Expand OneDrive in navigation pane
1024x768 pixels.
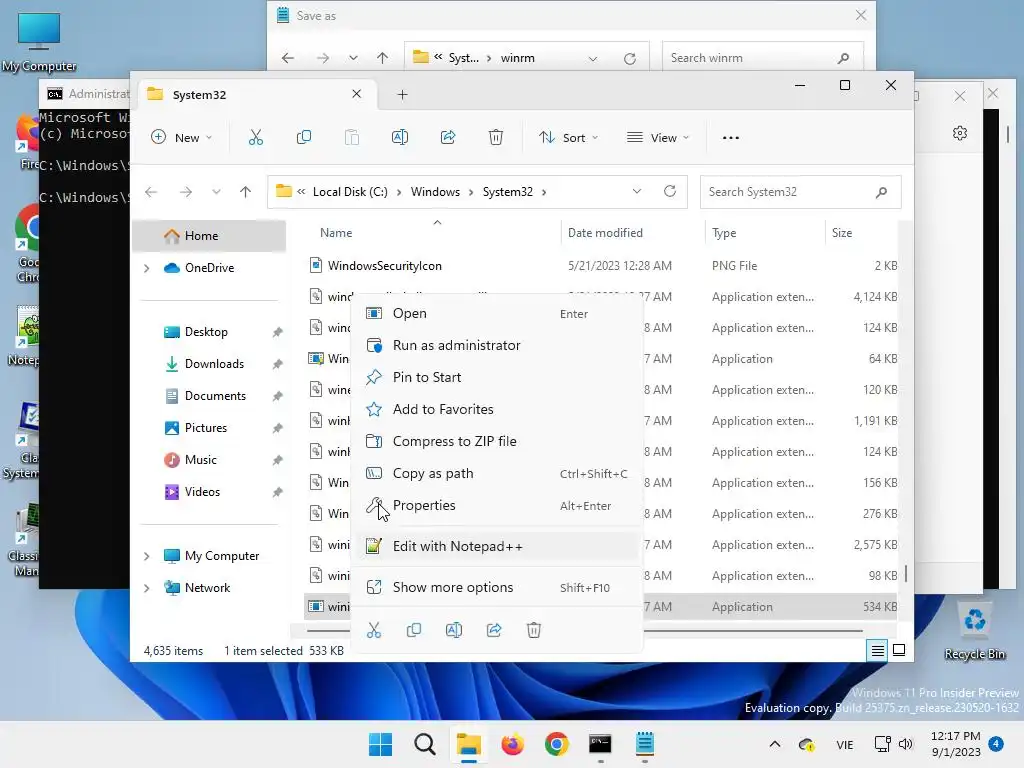click(x=146, y=268)
